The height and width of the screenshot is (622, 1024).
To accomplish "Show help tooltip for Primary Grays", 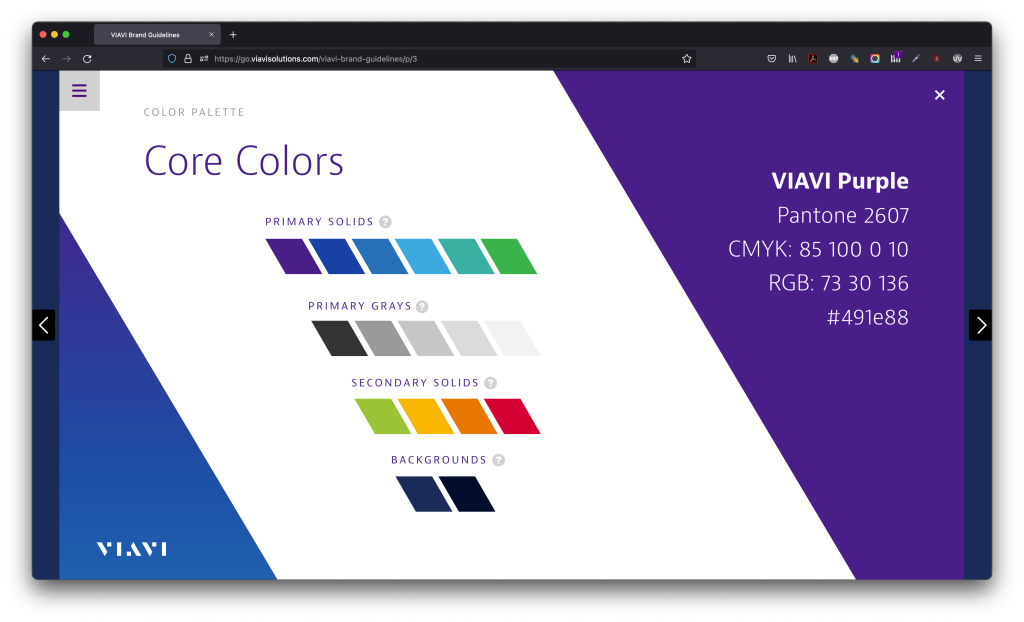I will coord(422,307).
